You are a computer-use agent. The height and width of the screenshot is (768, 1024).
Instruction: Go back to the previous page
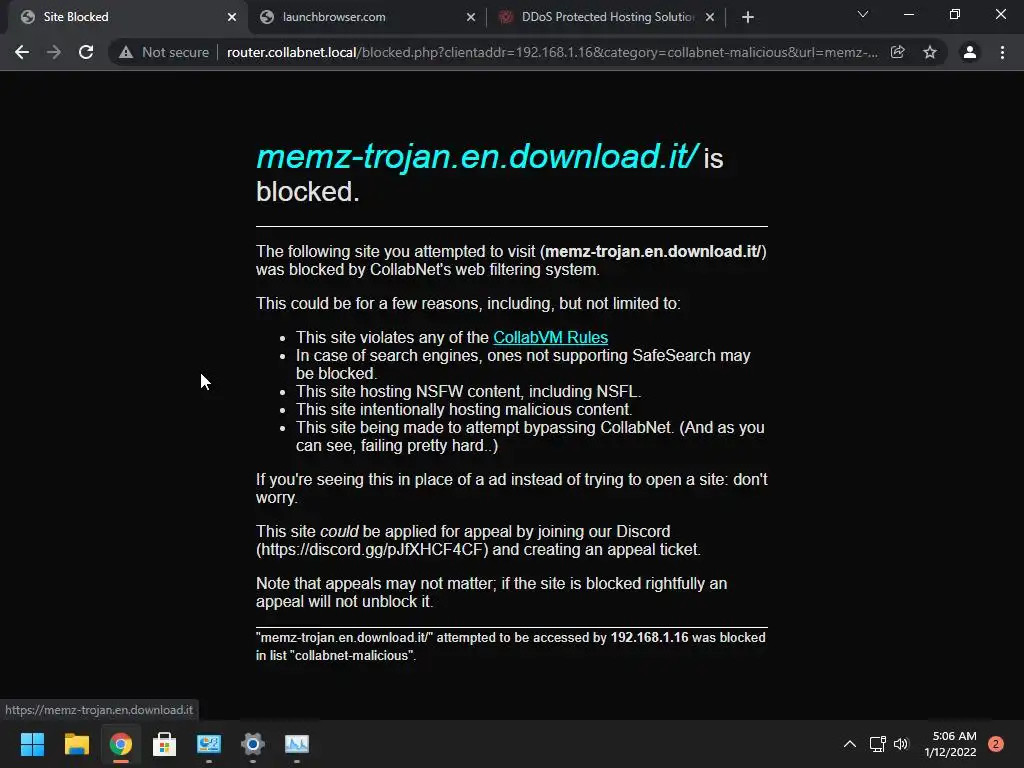(22, 52)
